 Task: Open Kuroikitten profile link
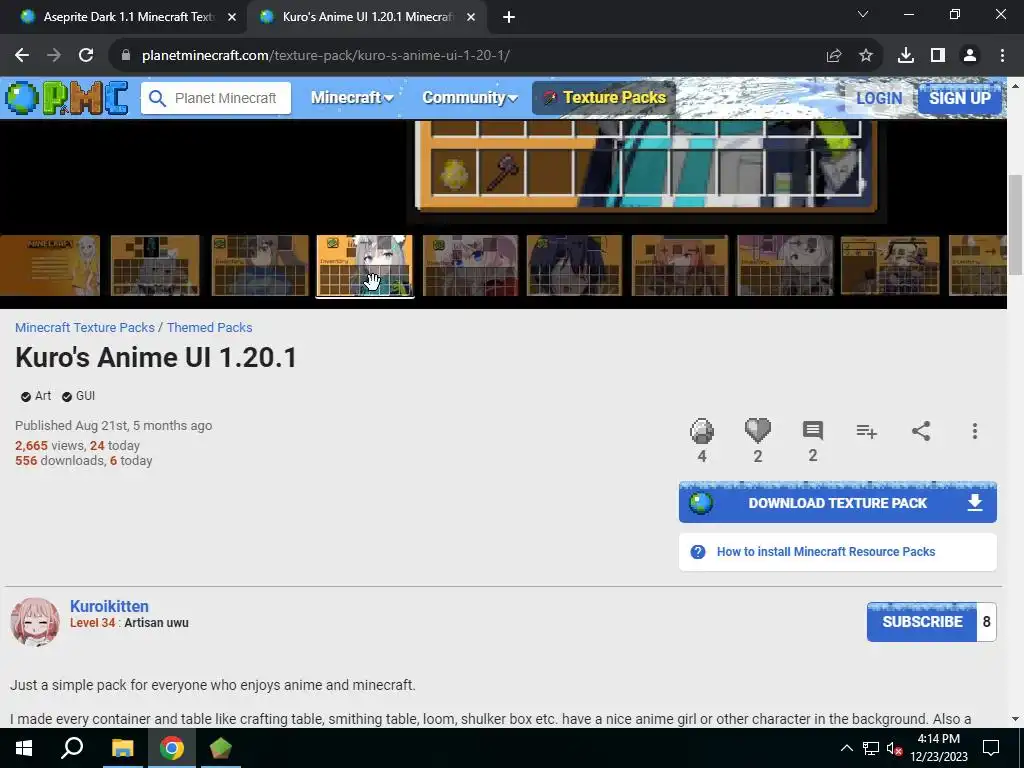coord(109,606)
